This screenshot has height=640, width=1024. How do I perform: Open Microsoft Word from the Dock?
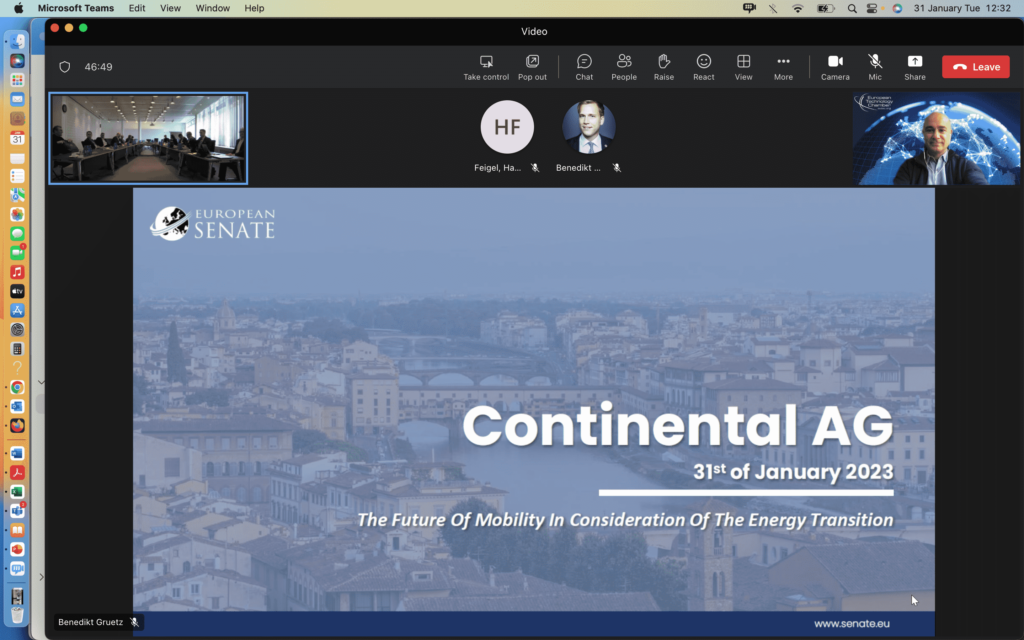pyautogui.click(x=18, y=453)
